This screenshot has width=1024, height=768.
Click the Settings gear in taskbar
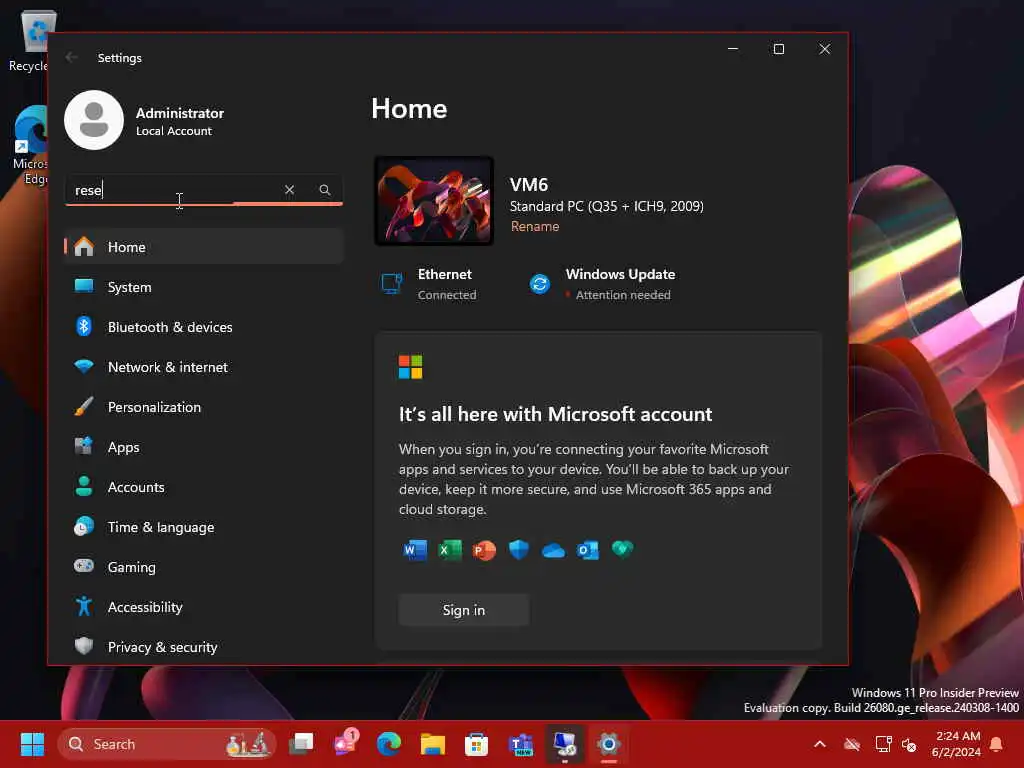click(x=609, y=744)
